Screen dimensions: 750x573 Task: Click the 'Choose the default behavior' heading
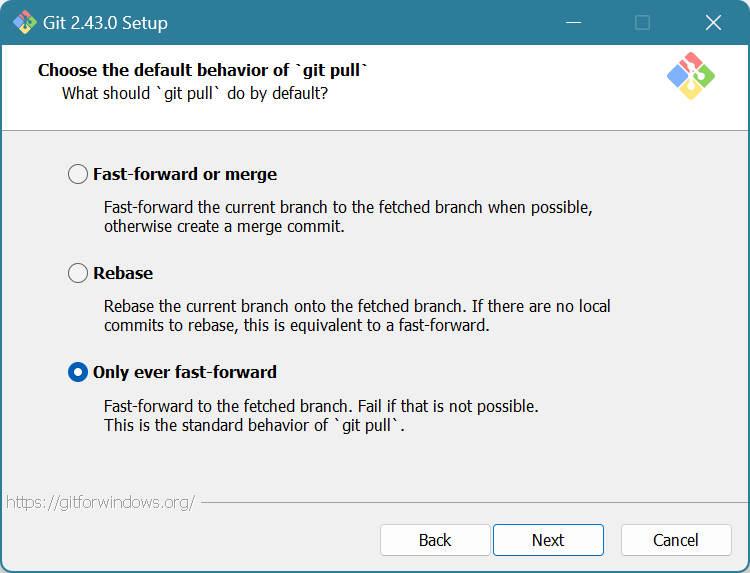pyautogui.click(x=204, y=70)
